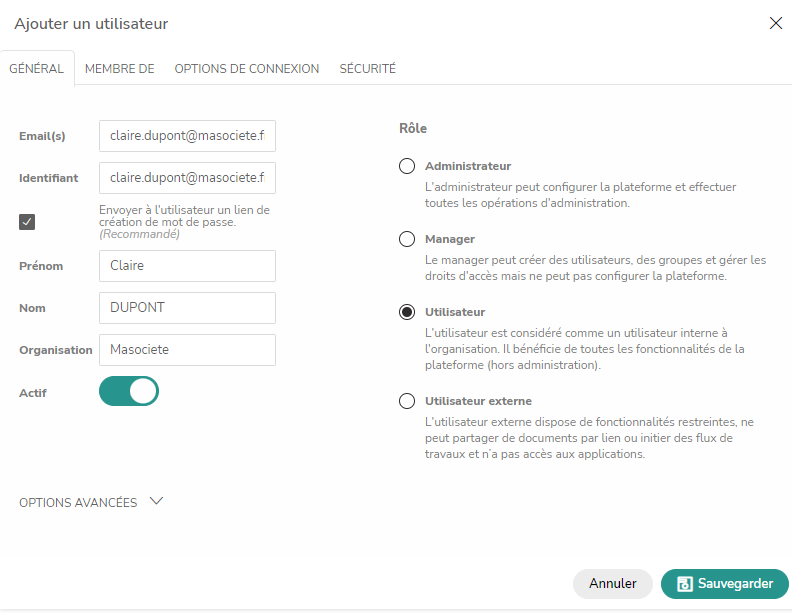
Task: Select the Manager role radio button
Action: coord(407,239)
